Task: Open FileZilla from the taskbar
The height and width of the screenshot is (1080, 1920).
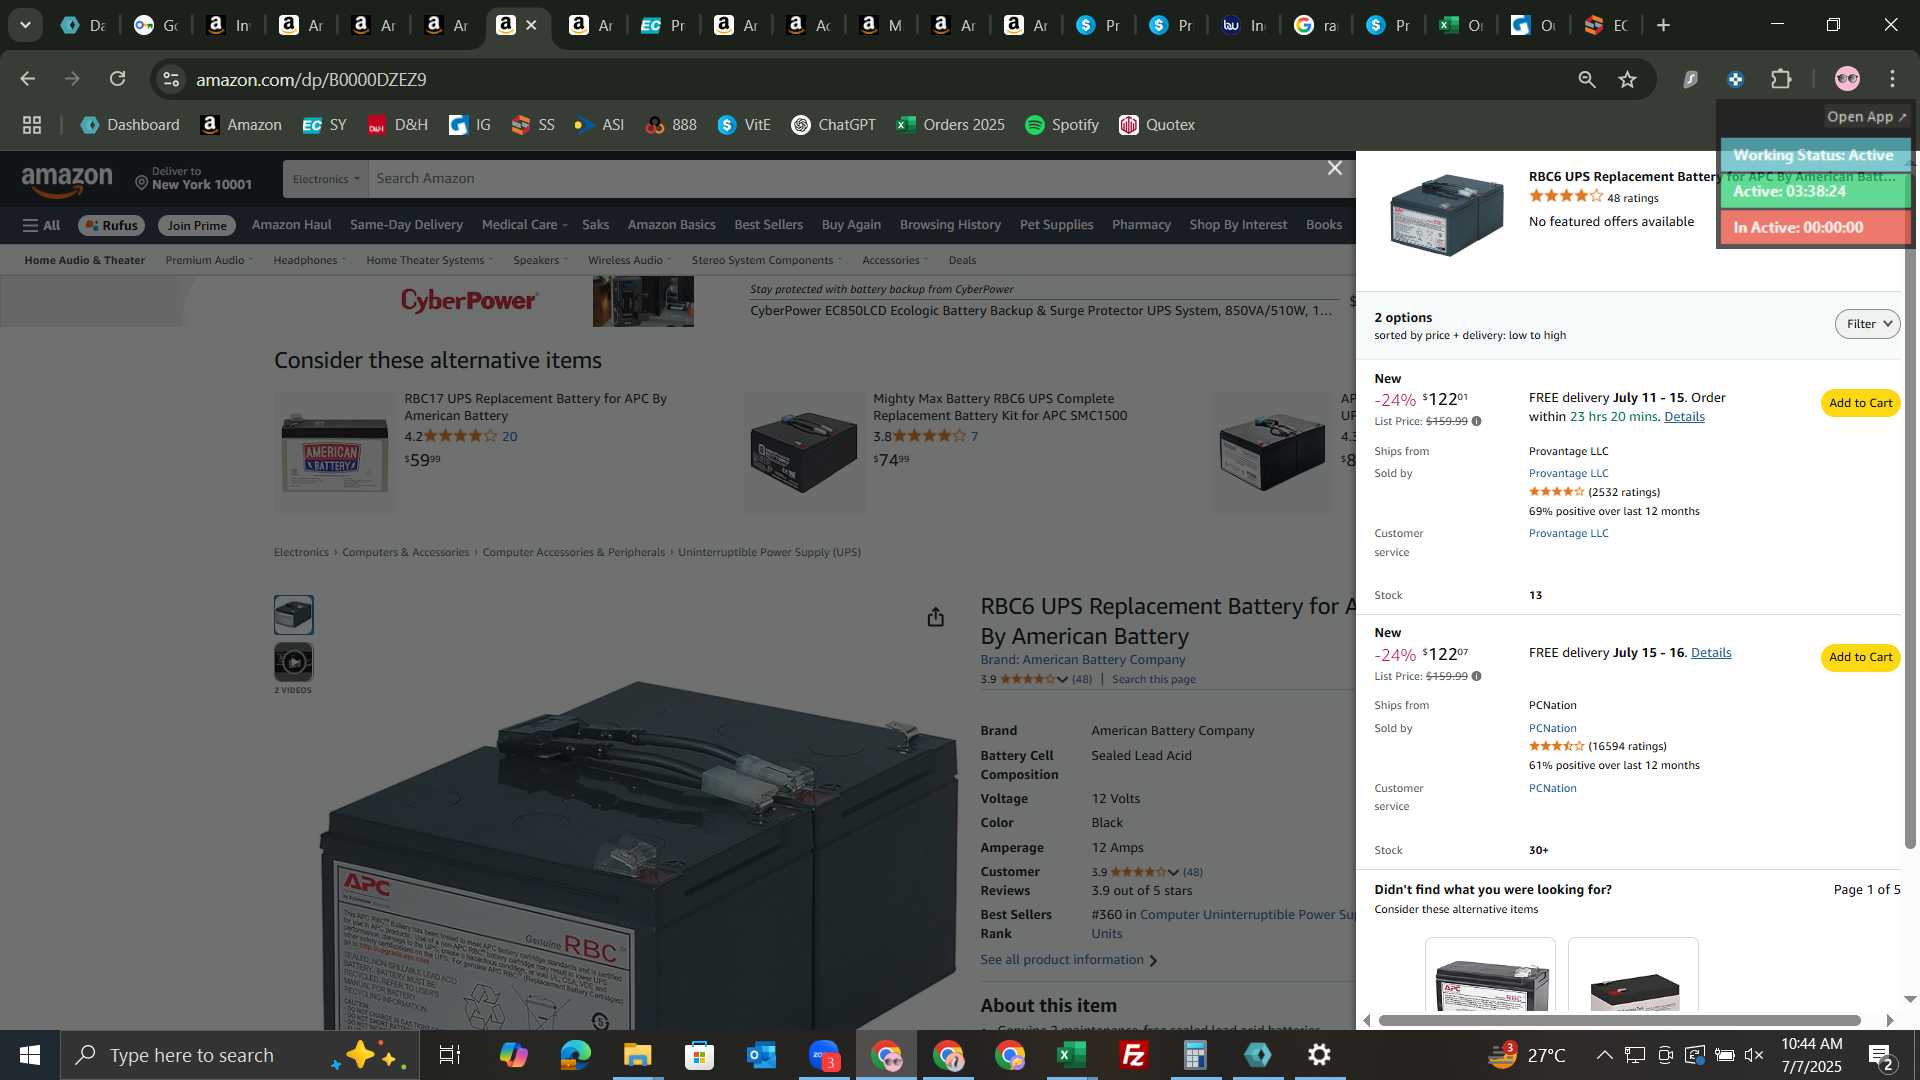Action: [1134, 1055]
